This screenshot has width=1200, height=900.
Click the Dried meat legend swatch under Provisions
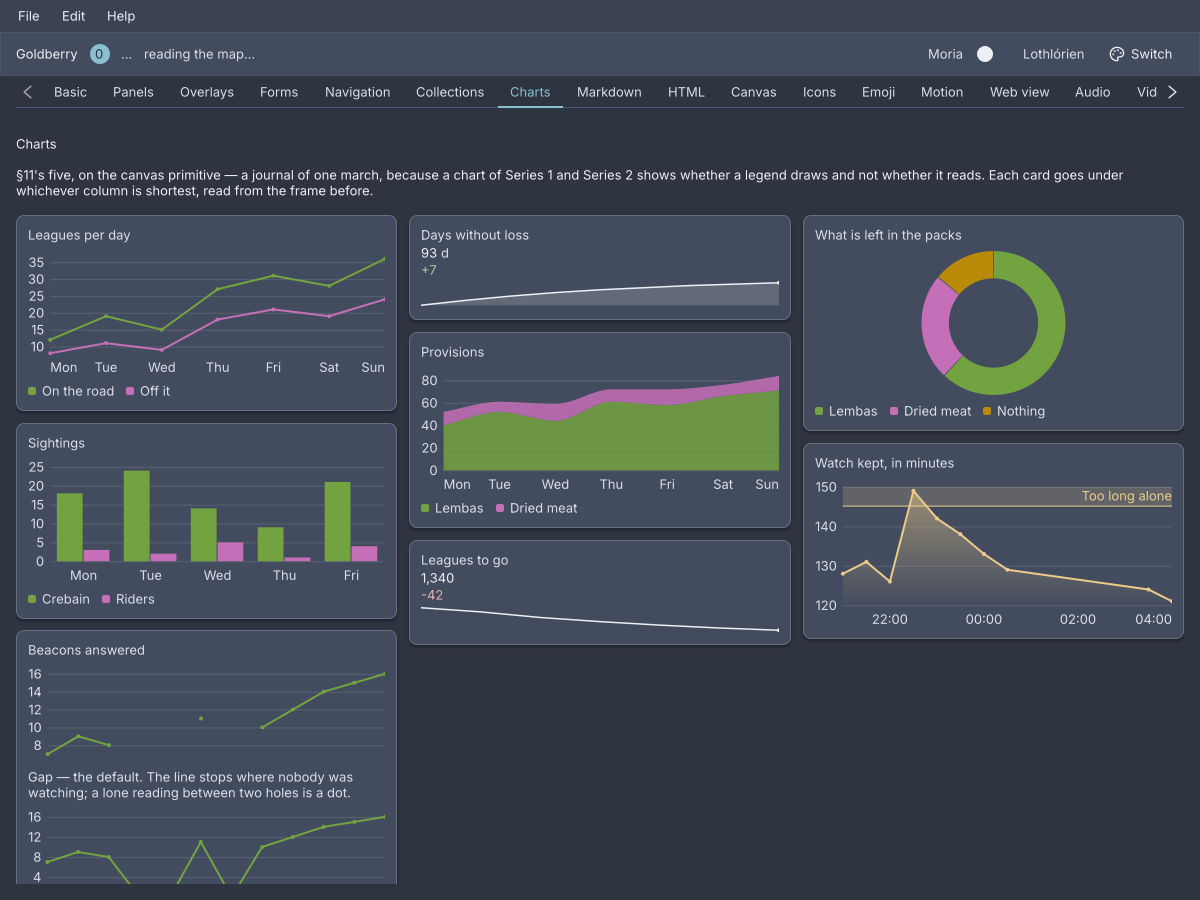[500, 508]
